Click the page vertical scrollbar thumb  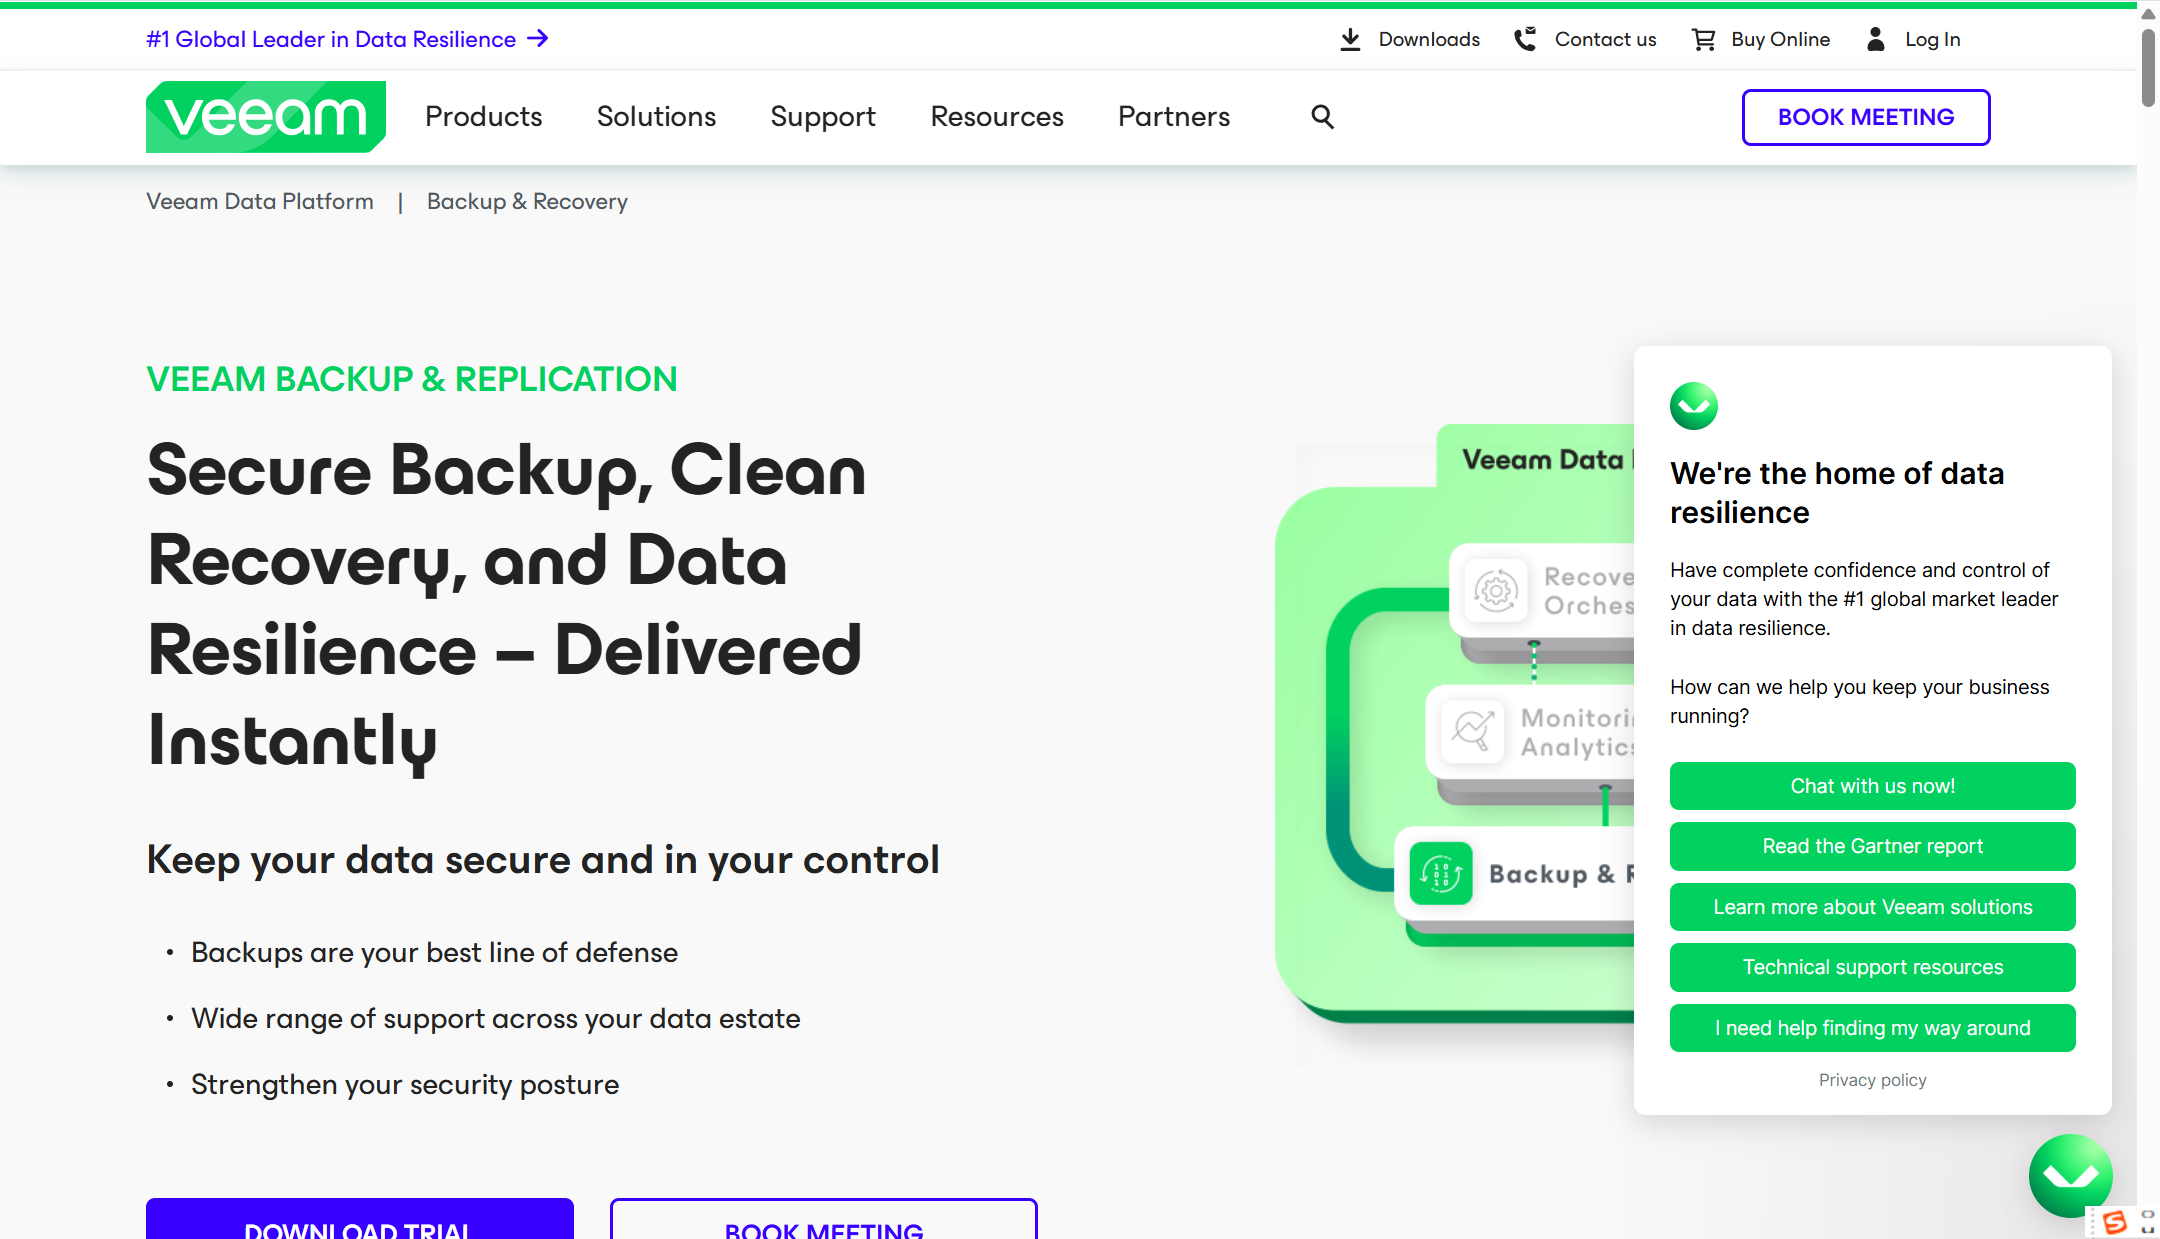tap(2148, 67)
